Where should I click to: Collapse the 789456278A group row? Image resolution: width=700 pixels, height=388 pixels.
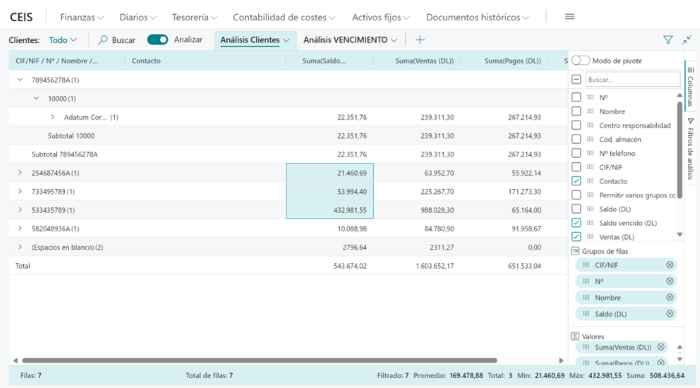(20, 79)
